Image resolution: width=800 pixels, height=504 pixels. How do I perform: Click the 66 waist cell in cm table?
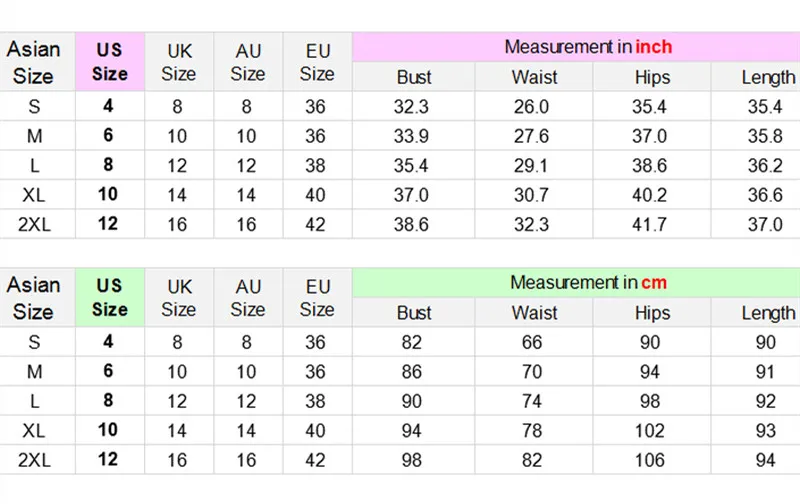(531, 343)
